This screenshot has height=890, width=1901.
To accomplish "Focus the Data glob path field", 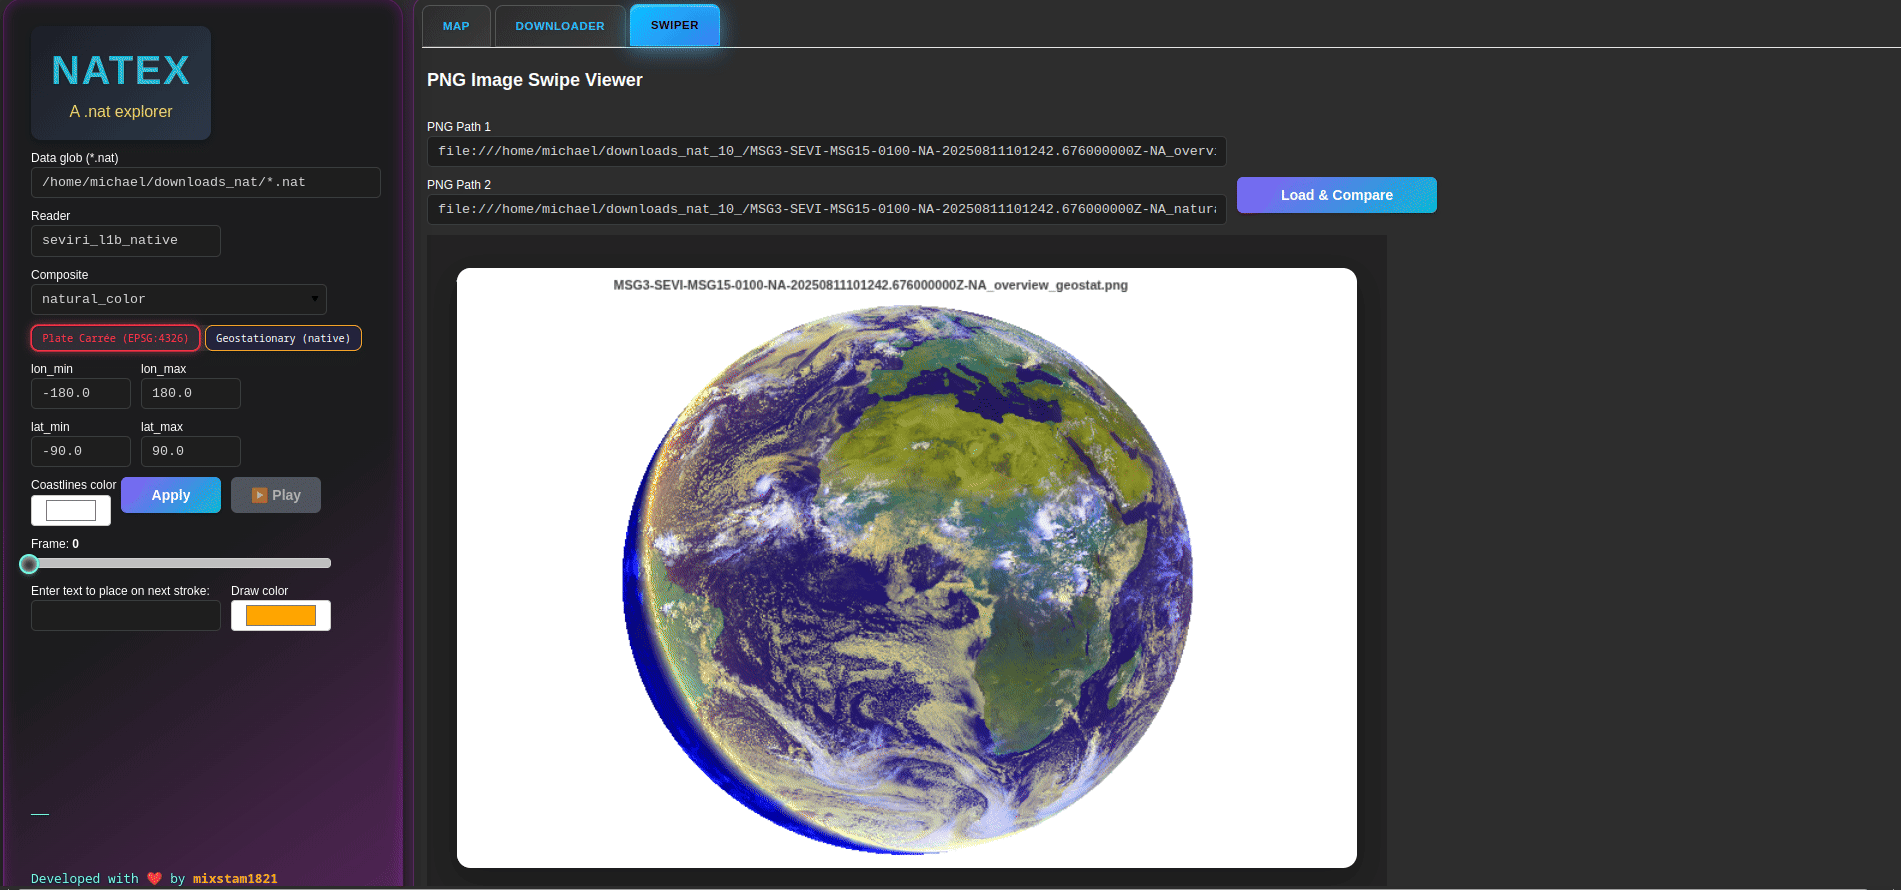I will pyautogui.click(x=205, y=182).
